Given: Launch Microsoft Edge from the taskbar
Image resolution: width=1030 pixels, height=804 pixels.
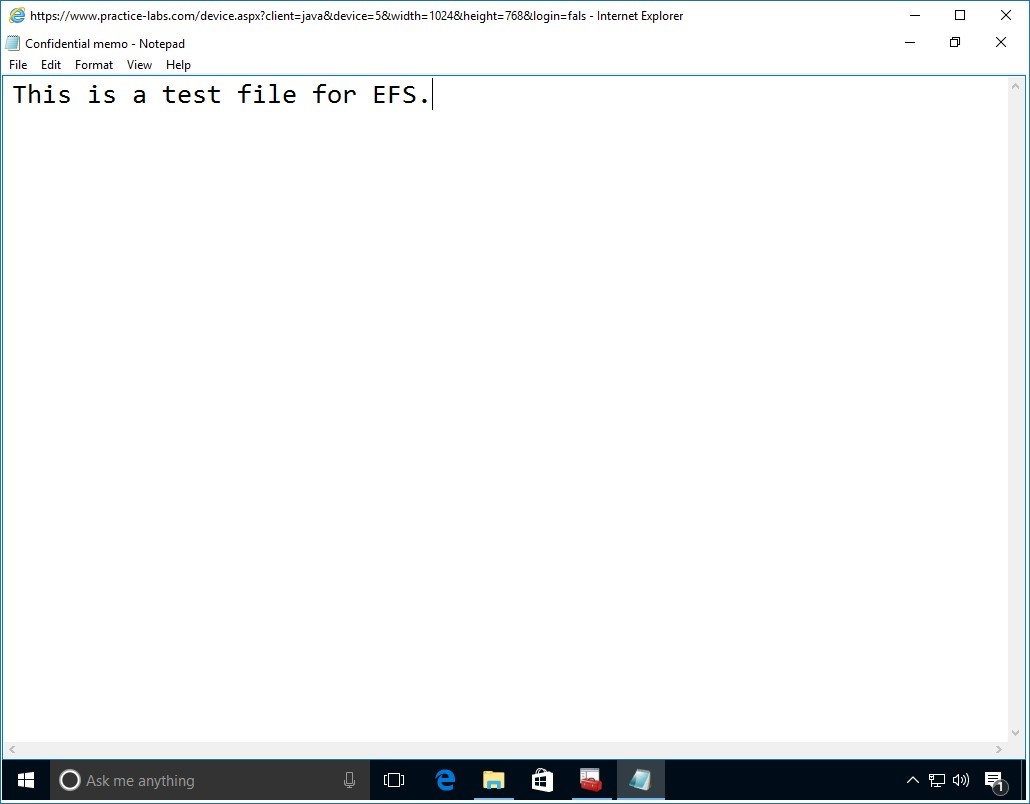Looking at the screenshot, I should 444,780.
